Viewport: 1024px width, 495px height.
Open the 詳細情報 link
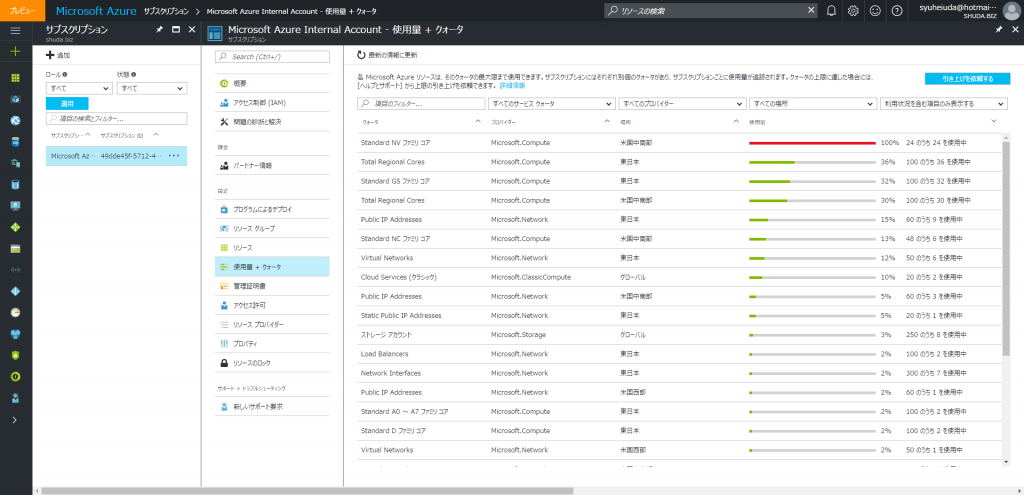(x=511, y=86)
